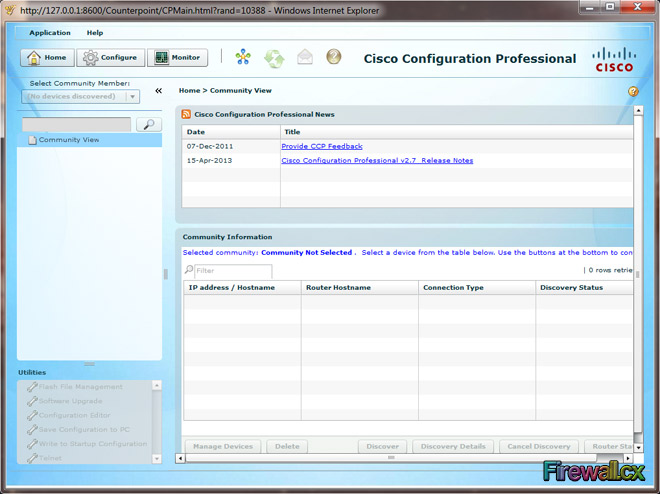
Task: Click splitter handle above Utilities
Action: (89, 364)
